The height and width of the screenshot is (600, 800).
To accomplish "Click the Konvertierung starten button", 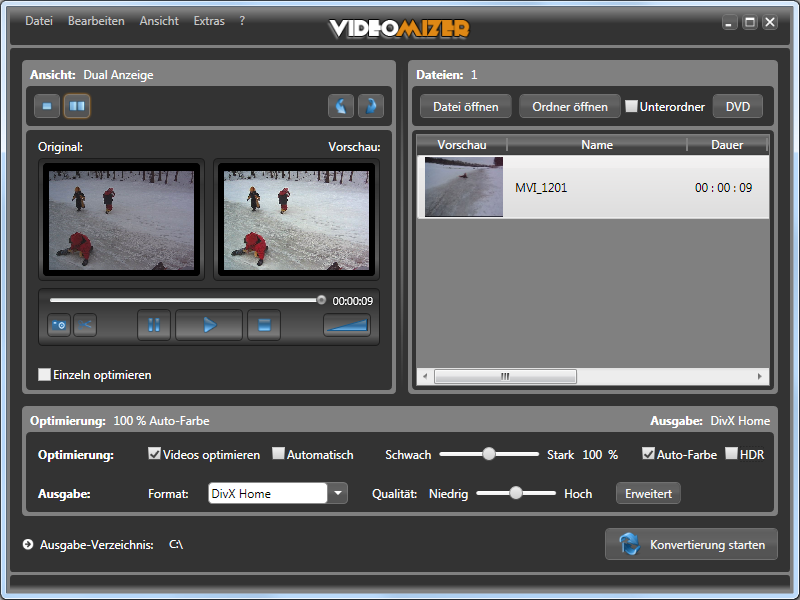I will (691, 545).
